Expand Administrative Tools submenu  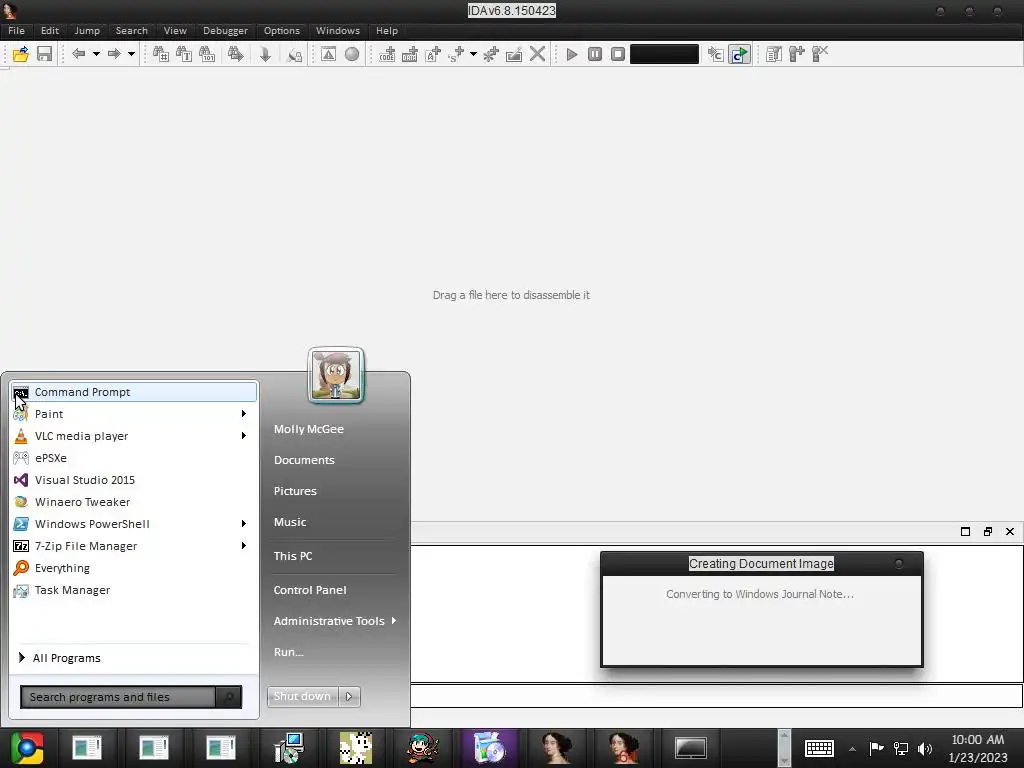335,621
